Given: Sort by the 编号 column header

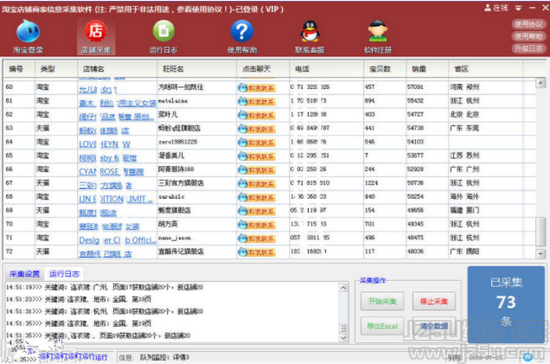Looking at the screenshot, I should pyautogui.click(x=19, y=69).
